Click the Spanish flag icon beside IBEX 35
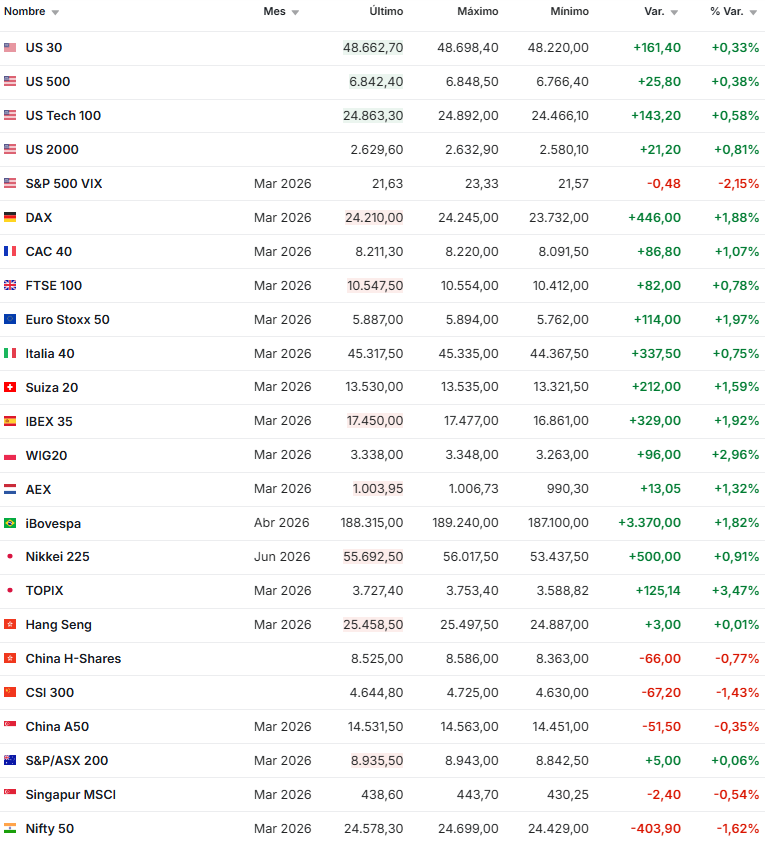Image resolution: width=765 pixels, height=842 pixels. click(10, 421)
